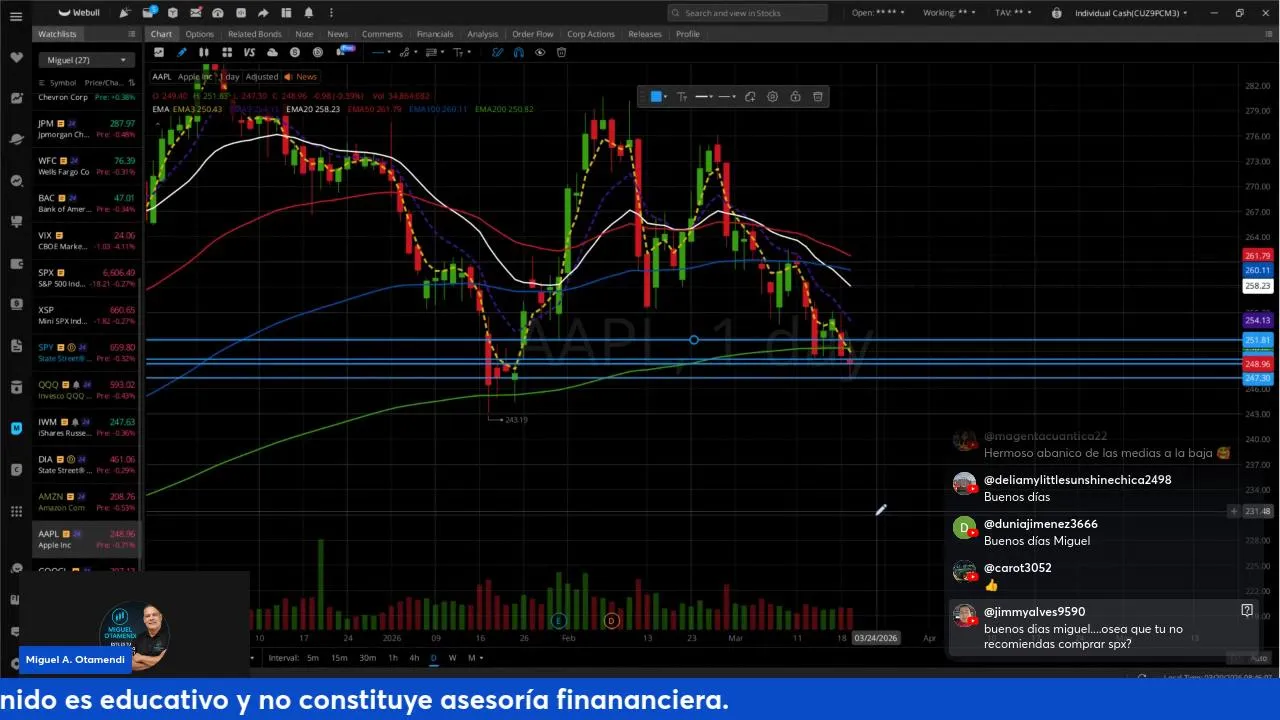Toggle the Adjusted price setting
This screenshot has width=1280, height=720.
[262, 77]
